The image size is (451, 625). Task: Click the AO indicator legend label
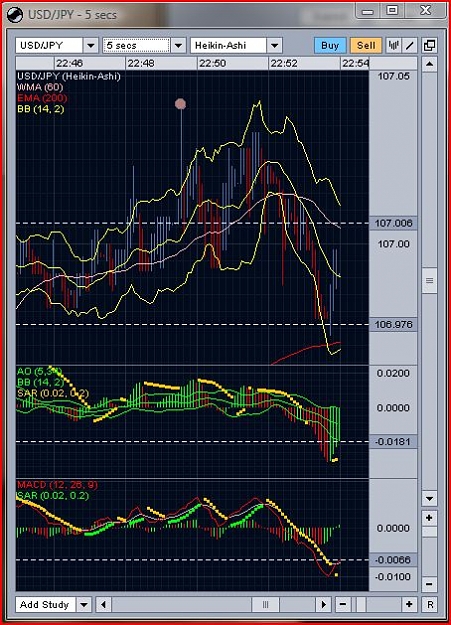pyautogui.click(x=39, y=371)
